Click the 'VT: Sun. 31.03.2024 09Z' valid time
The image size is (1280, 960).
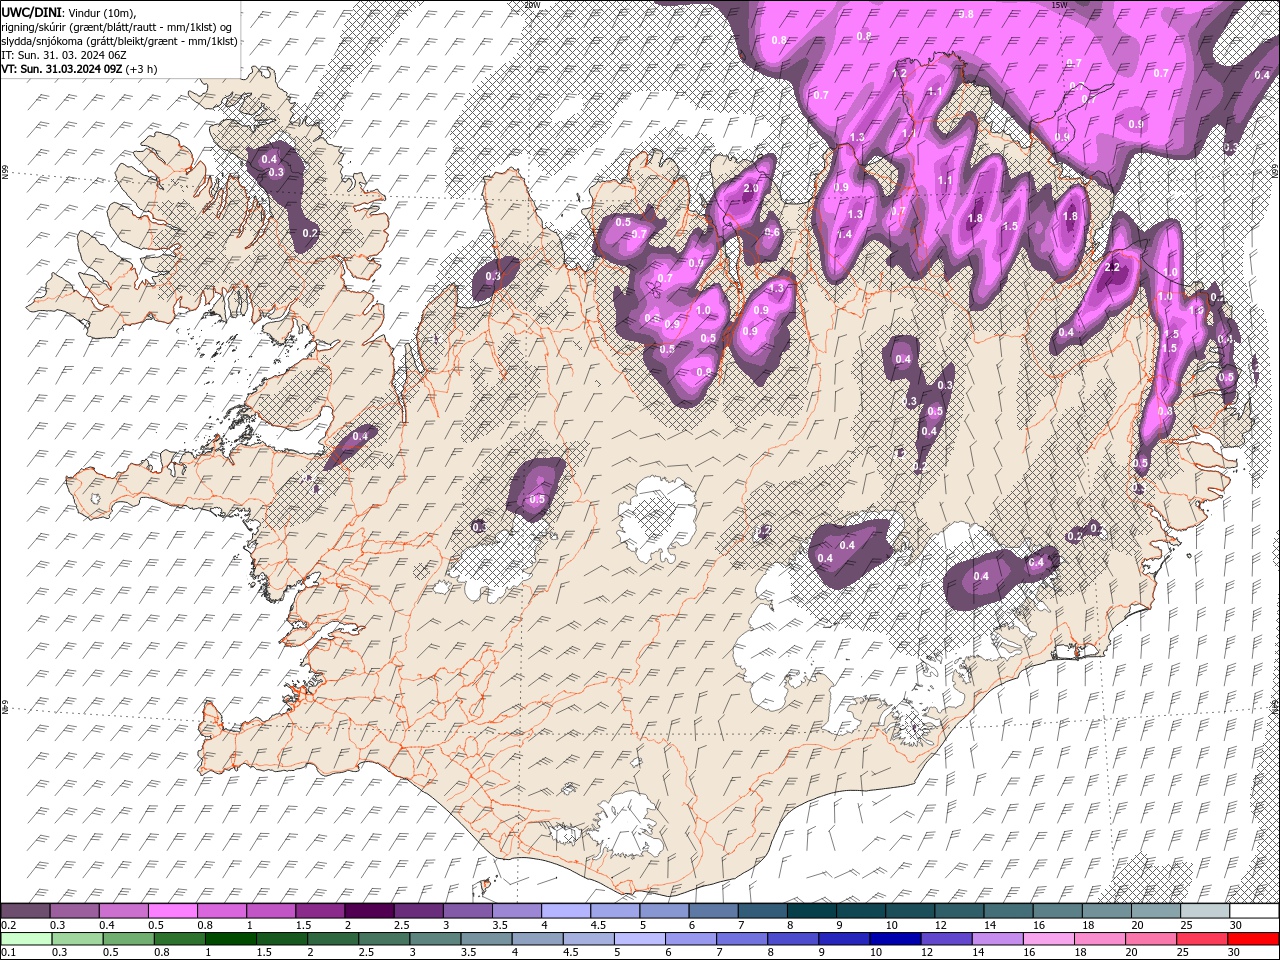[x=62, y=69]
